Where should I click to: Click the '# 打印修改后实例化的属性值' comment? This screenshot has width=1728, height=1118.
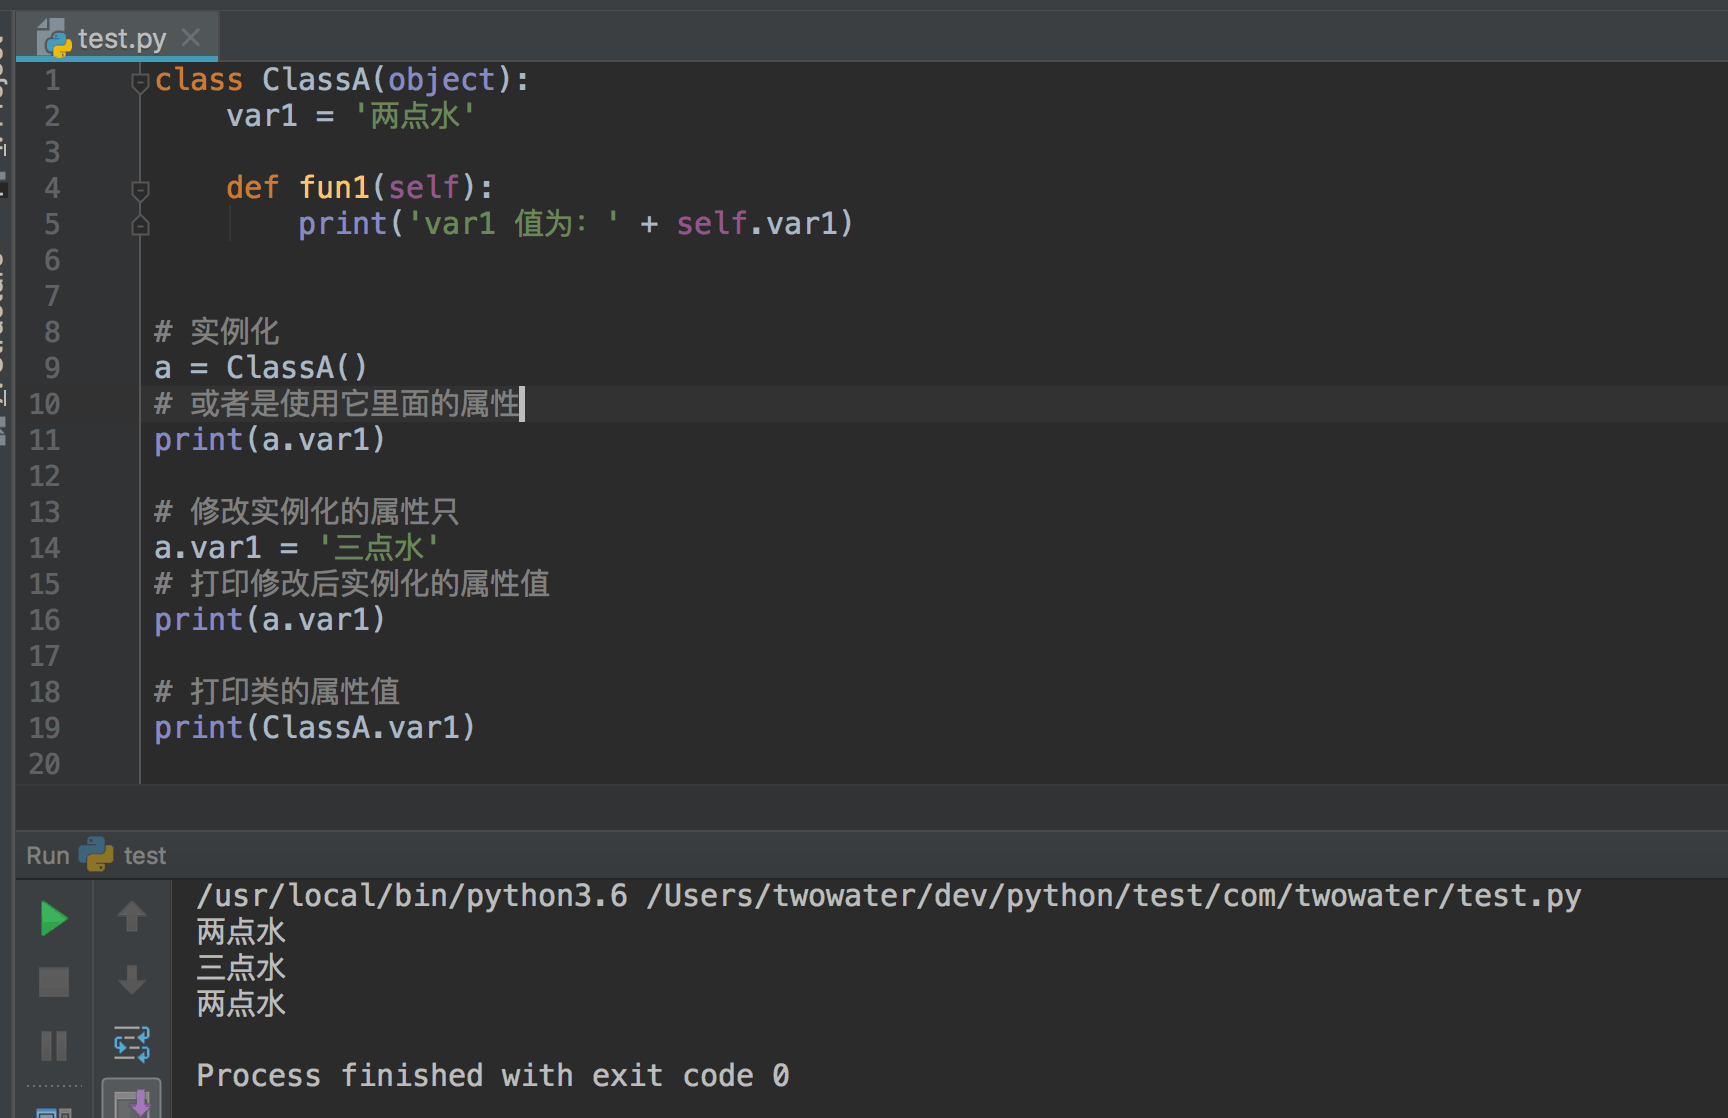pos(352,584)
